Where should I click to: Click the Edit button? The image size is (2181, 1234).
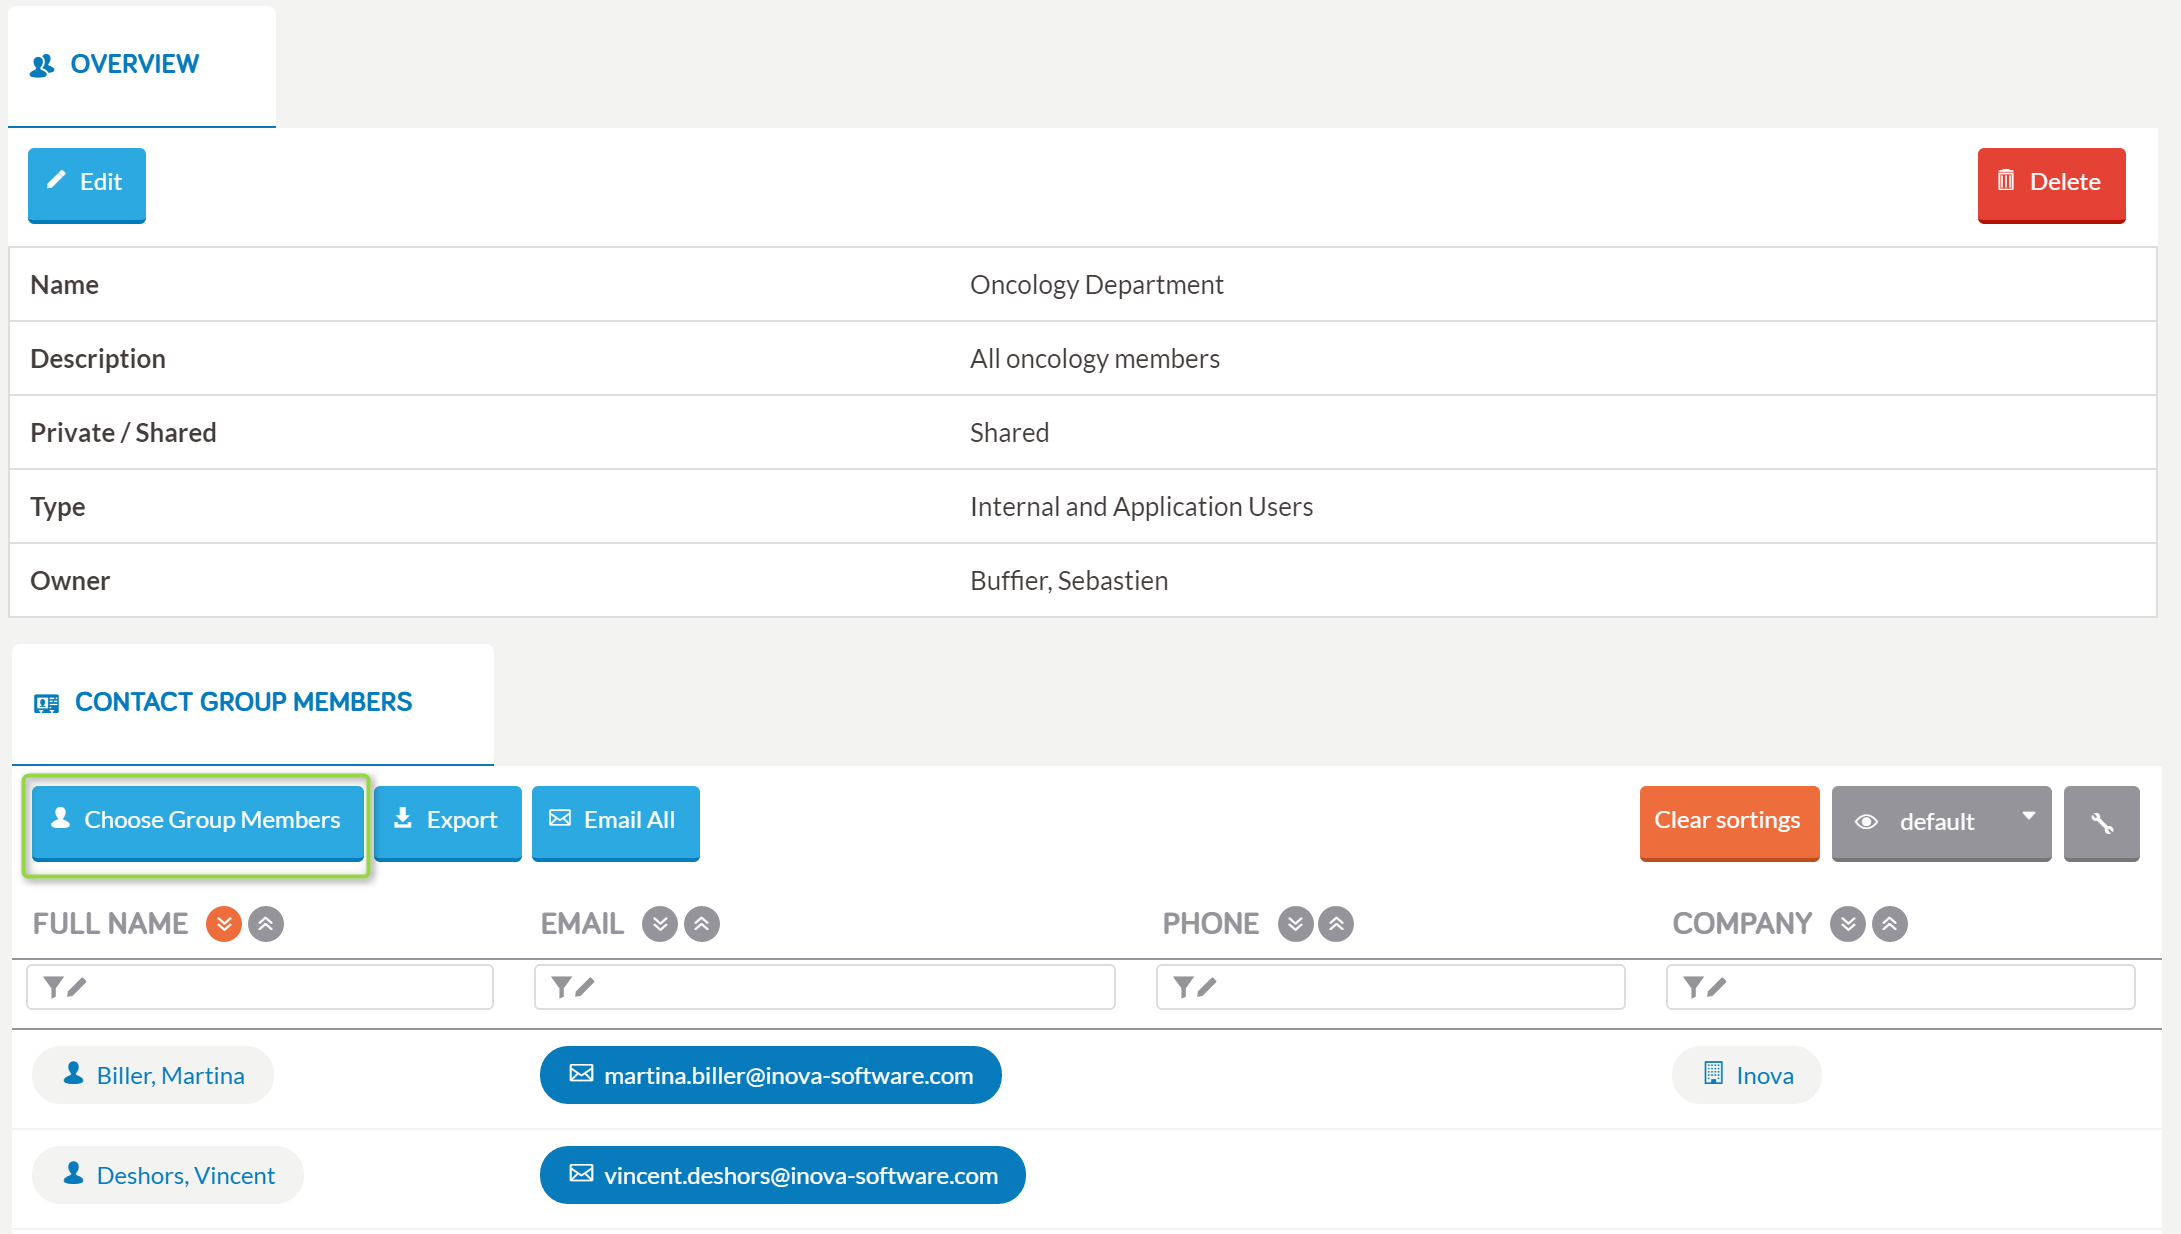(87, 184)
